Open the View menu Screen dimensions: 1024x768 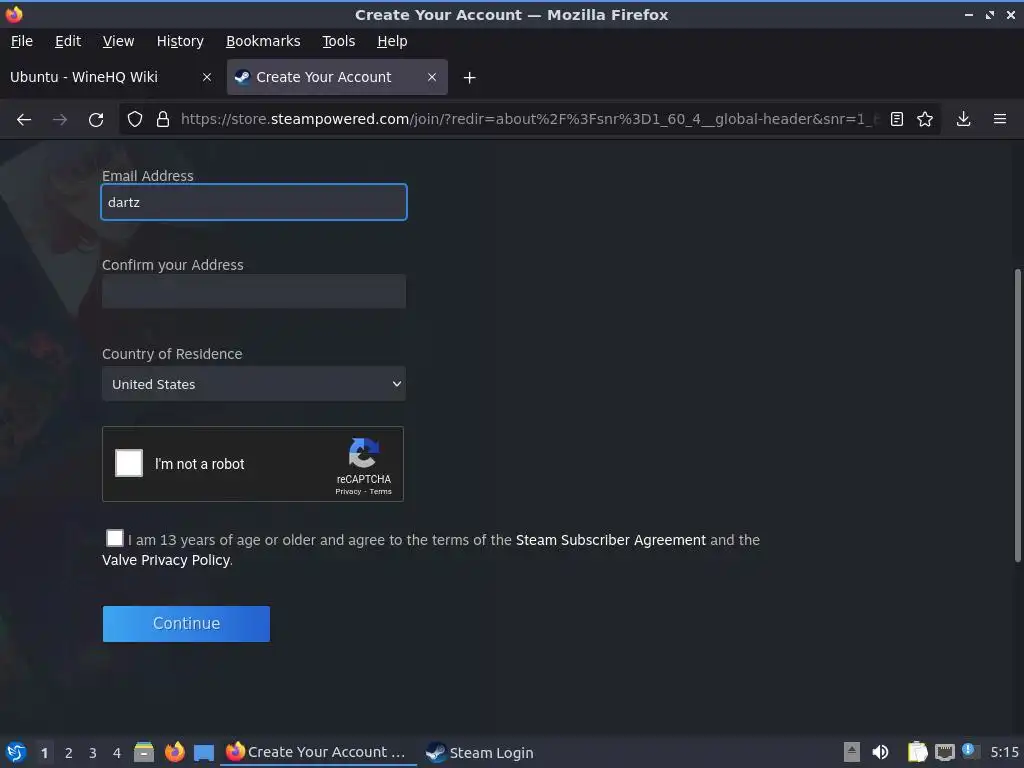click(118, 41)
